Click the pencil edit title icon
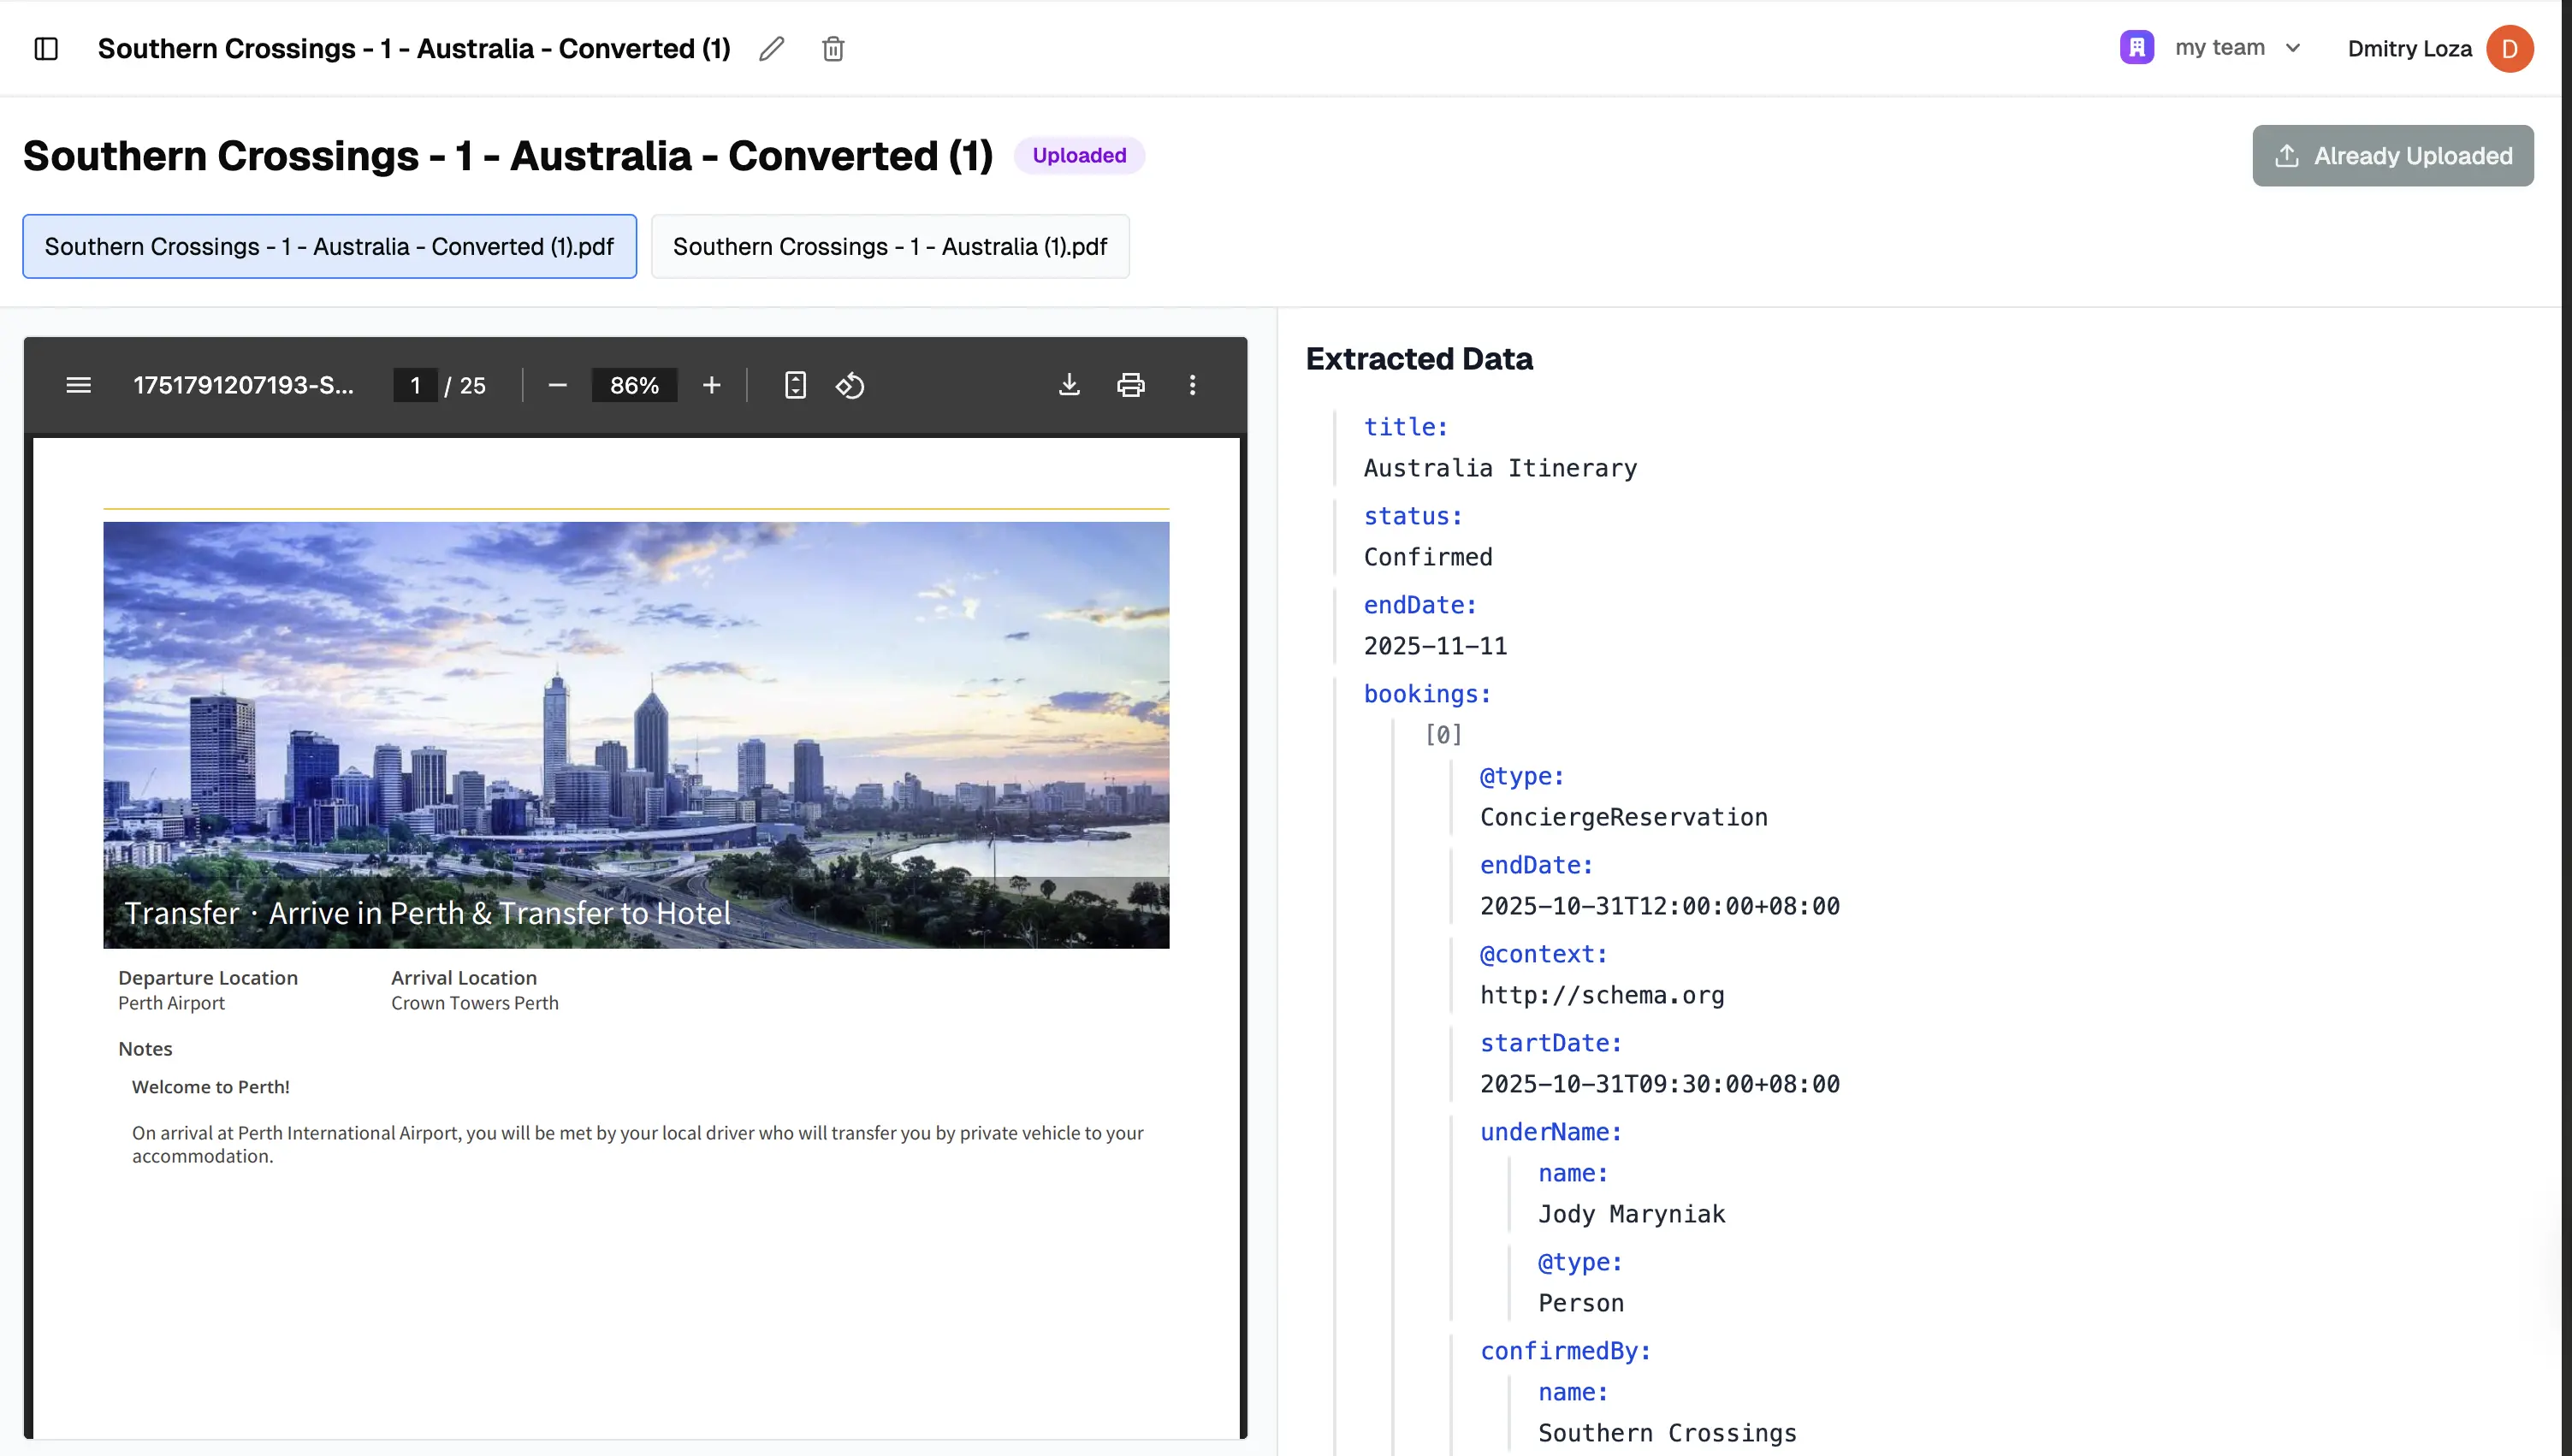The width and height of the screenshot is (2572, 1456). click(x=771, y=48)
